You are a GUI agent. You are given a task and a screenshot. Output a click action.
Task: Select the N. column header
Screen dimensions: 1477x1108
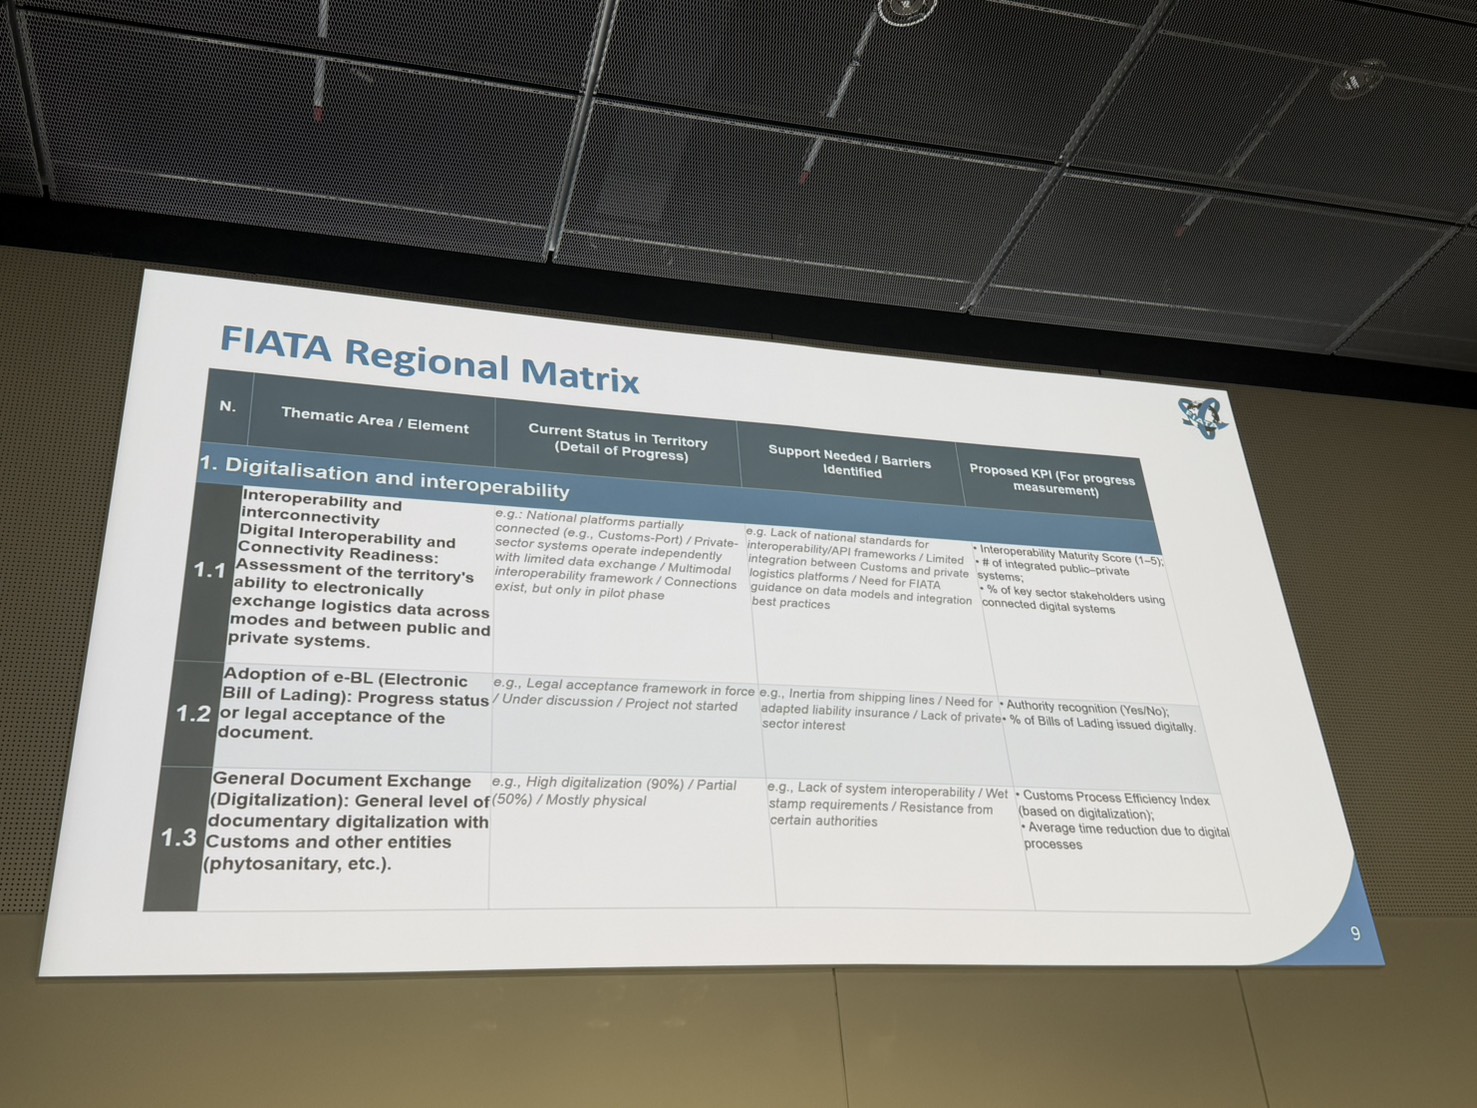click(x=228, y=406)
